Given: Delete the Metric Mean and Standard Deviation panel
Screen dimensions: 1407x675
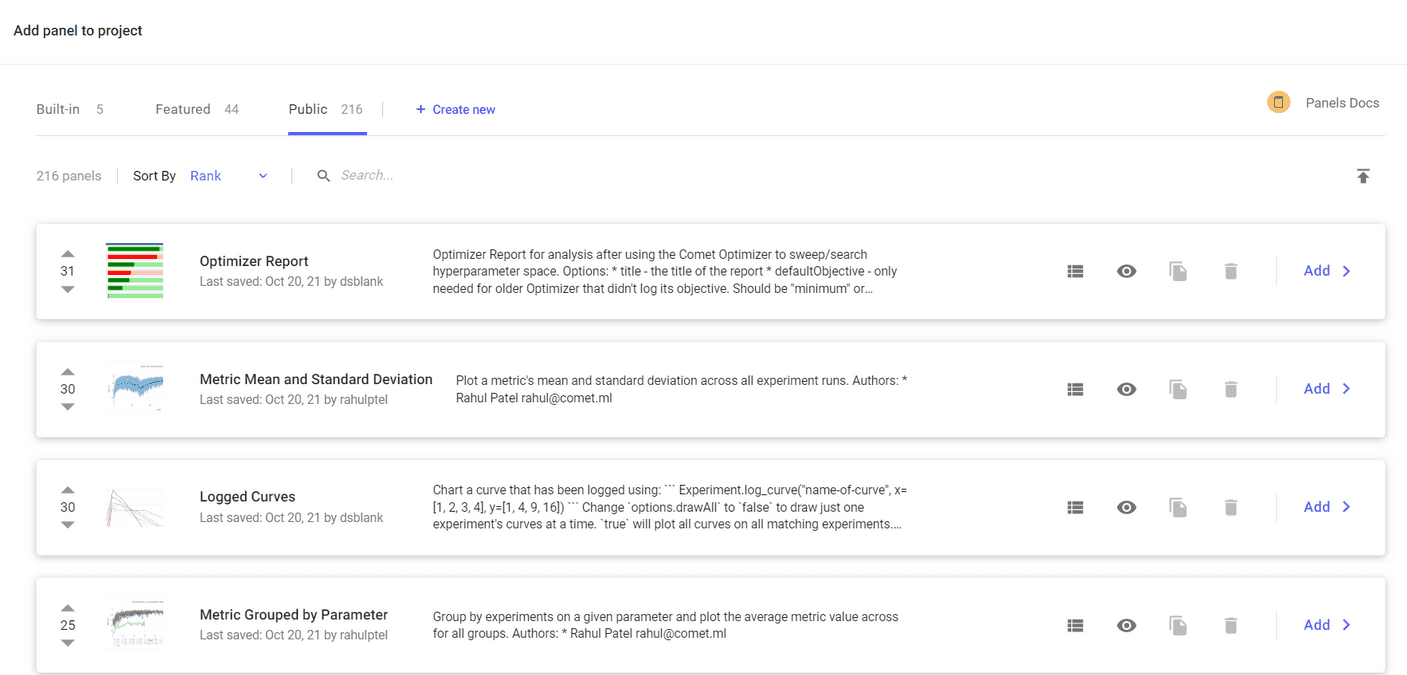Looking at the screenshot, I should (x=1230, y=388).
